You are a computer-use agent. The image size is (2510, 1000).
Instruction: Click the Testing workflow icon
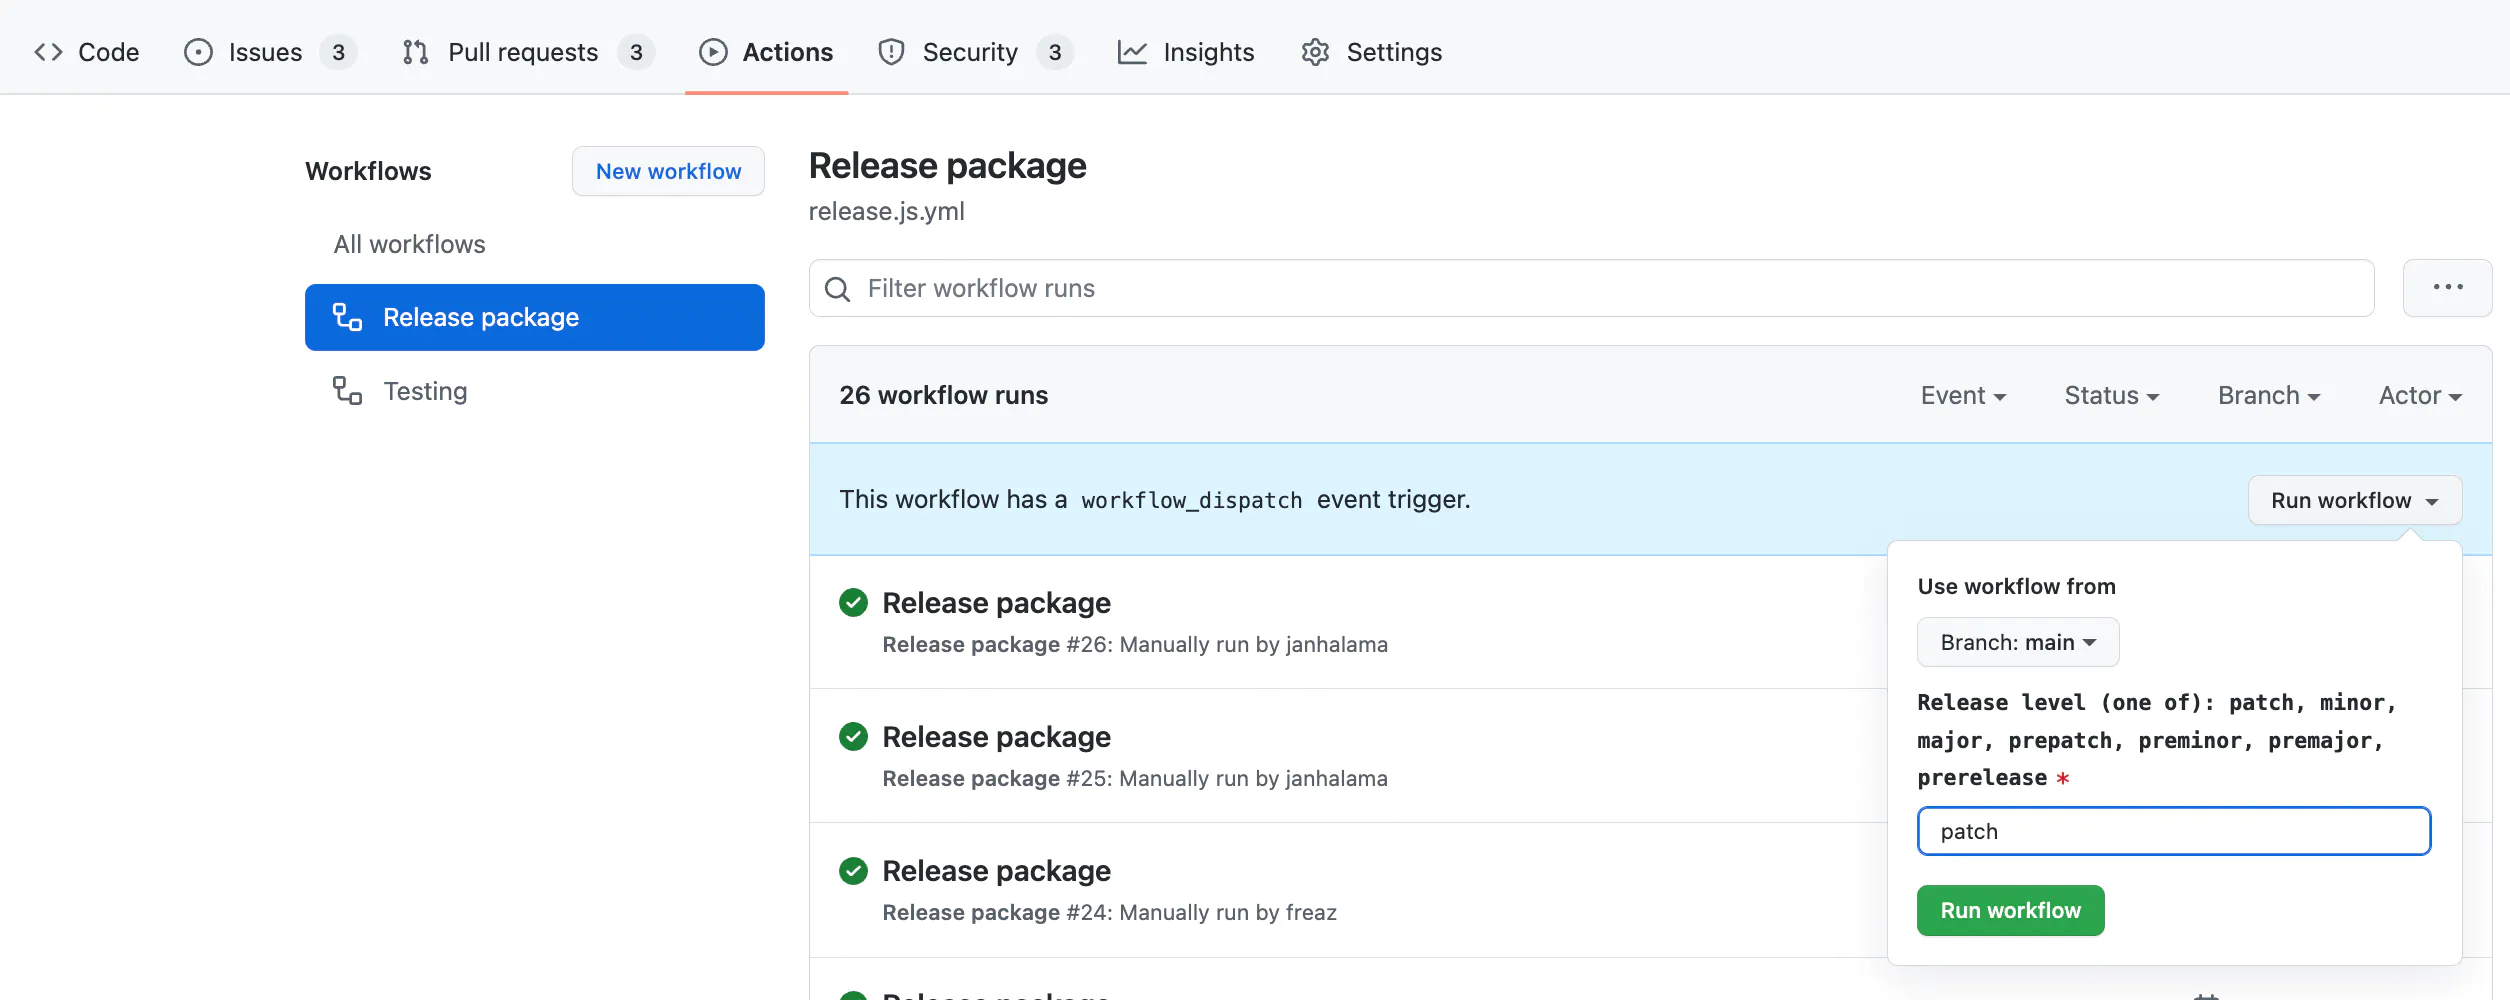coord(347,391)
